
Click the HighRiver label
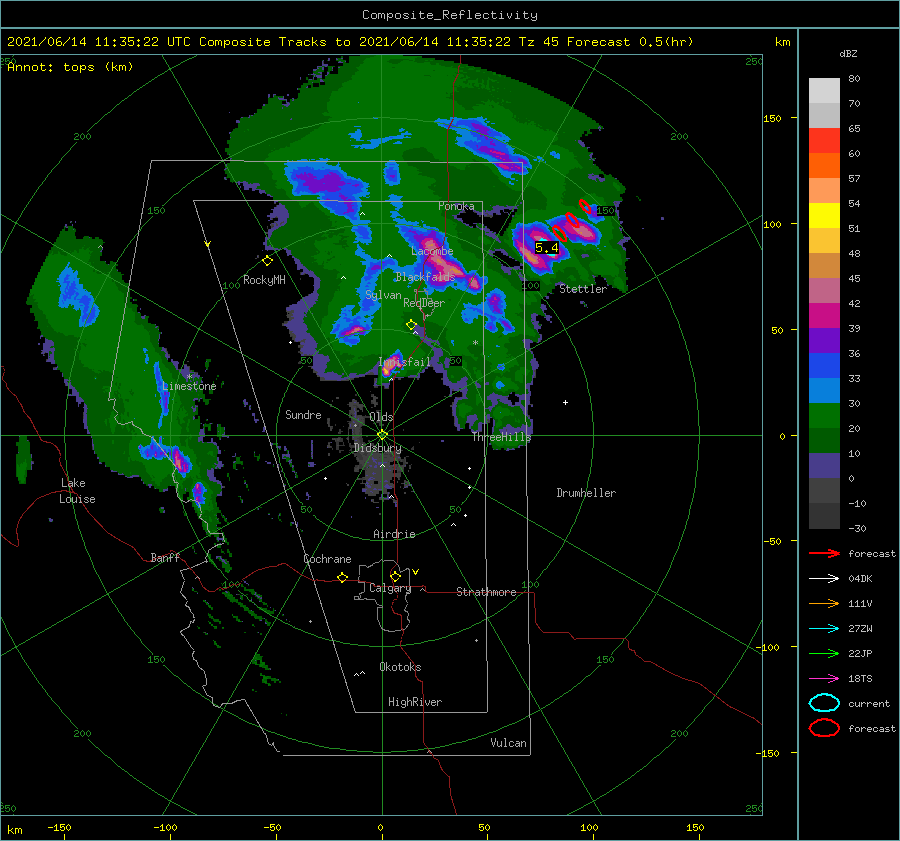tap(415, 702)
